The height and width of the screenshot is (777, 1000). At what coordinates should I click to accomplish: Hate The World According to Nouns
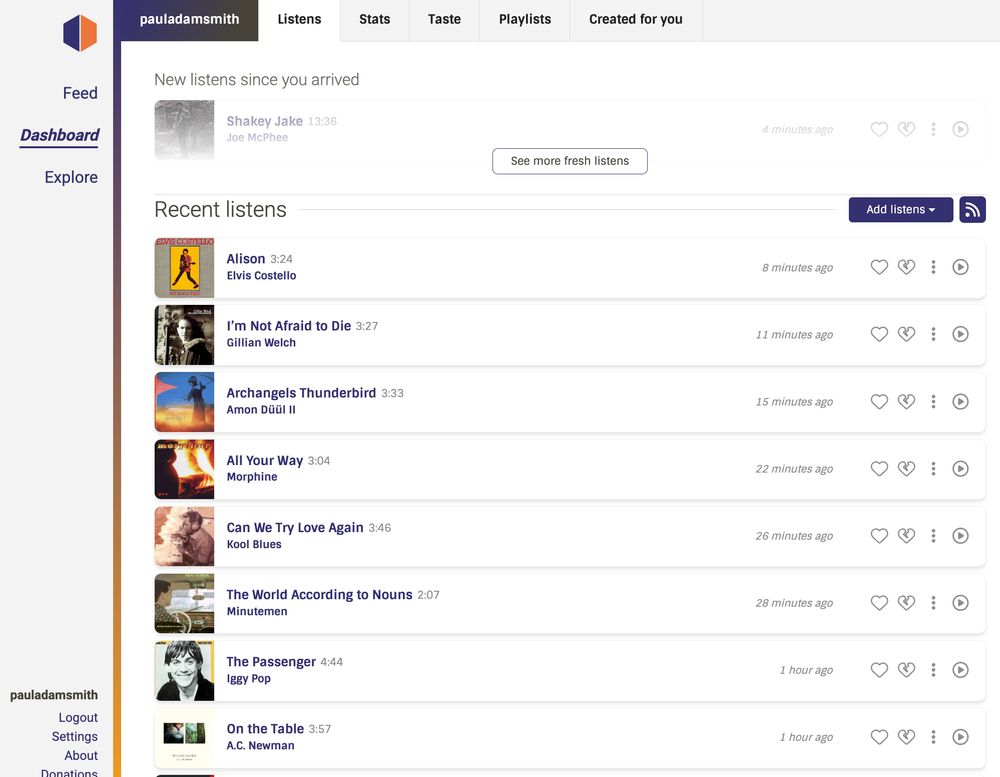[x=906, y=602]
